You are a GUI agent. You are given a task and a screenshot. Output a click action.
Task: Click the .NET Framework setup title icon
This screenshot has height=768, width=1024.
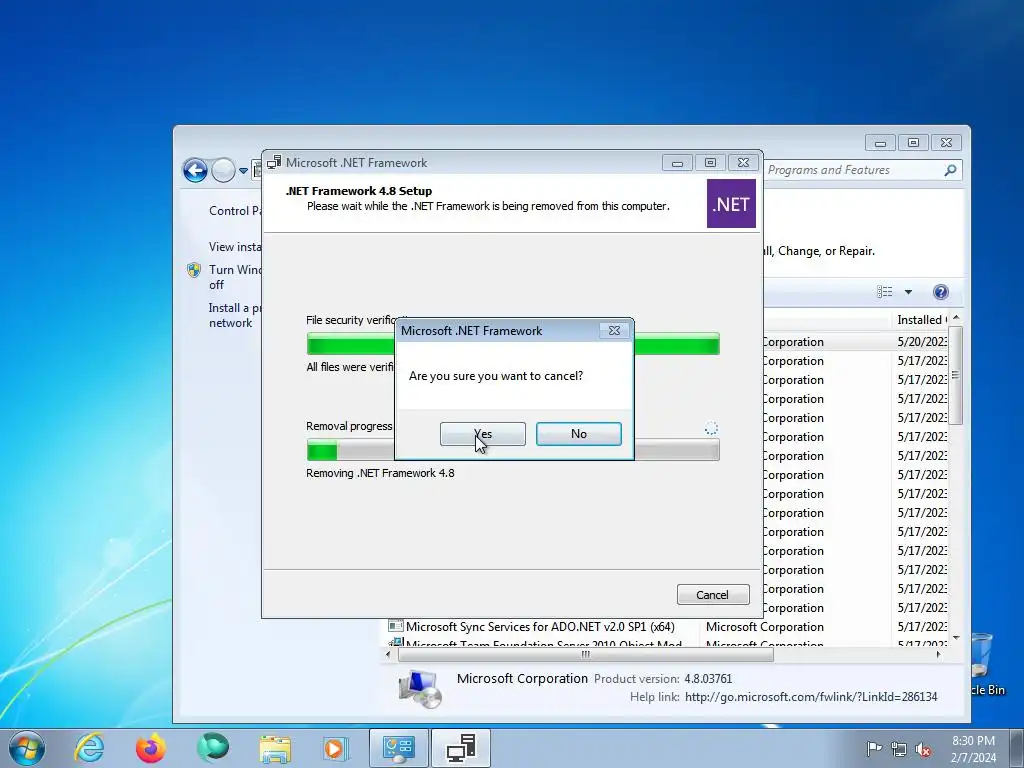(274, 163)
